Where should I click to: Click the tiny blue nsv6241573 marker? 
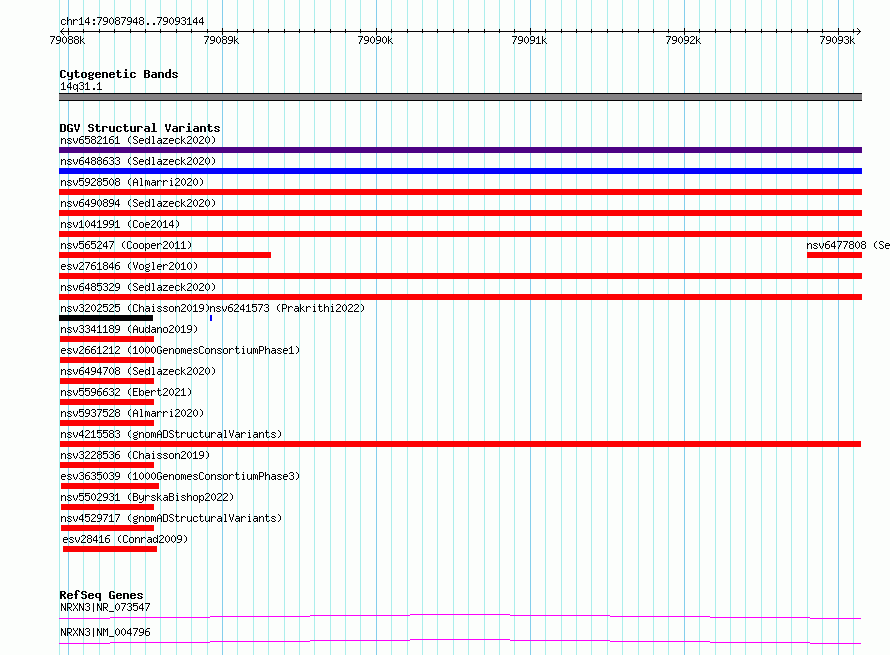(x=211, y=318)
